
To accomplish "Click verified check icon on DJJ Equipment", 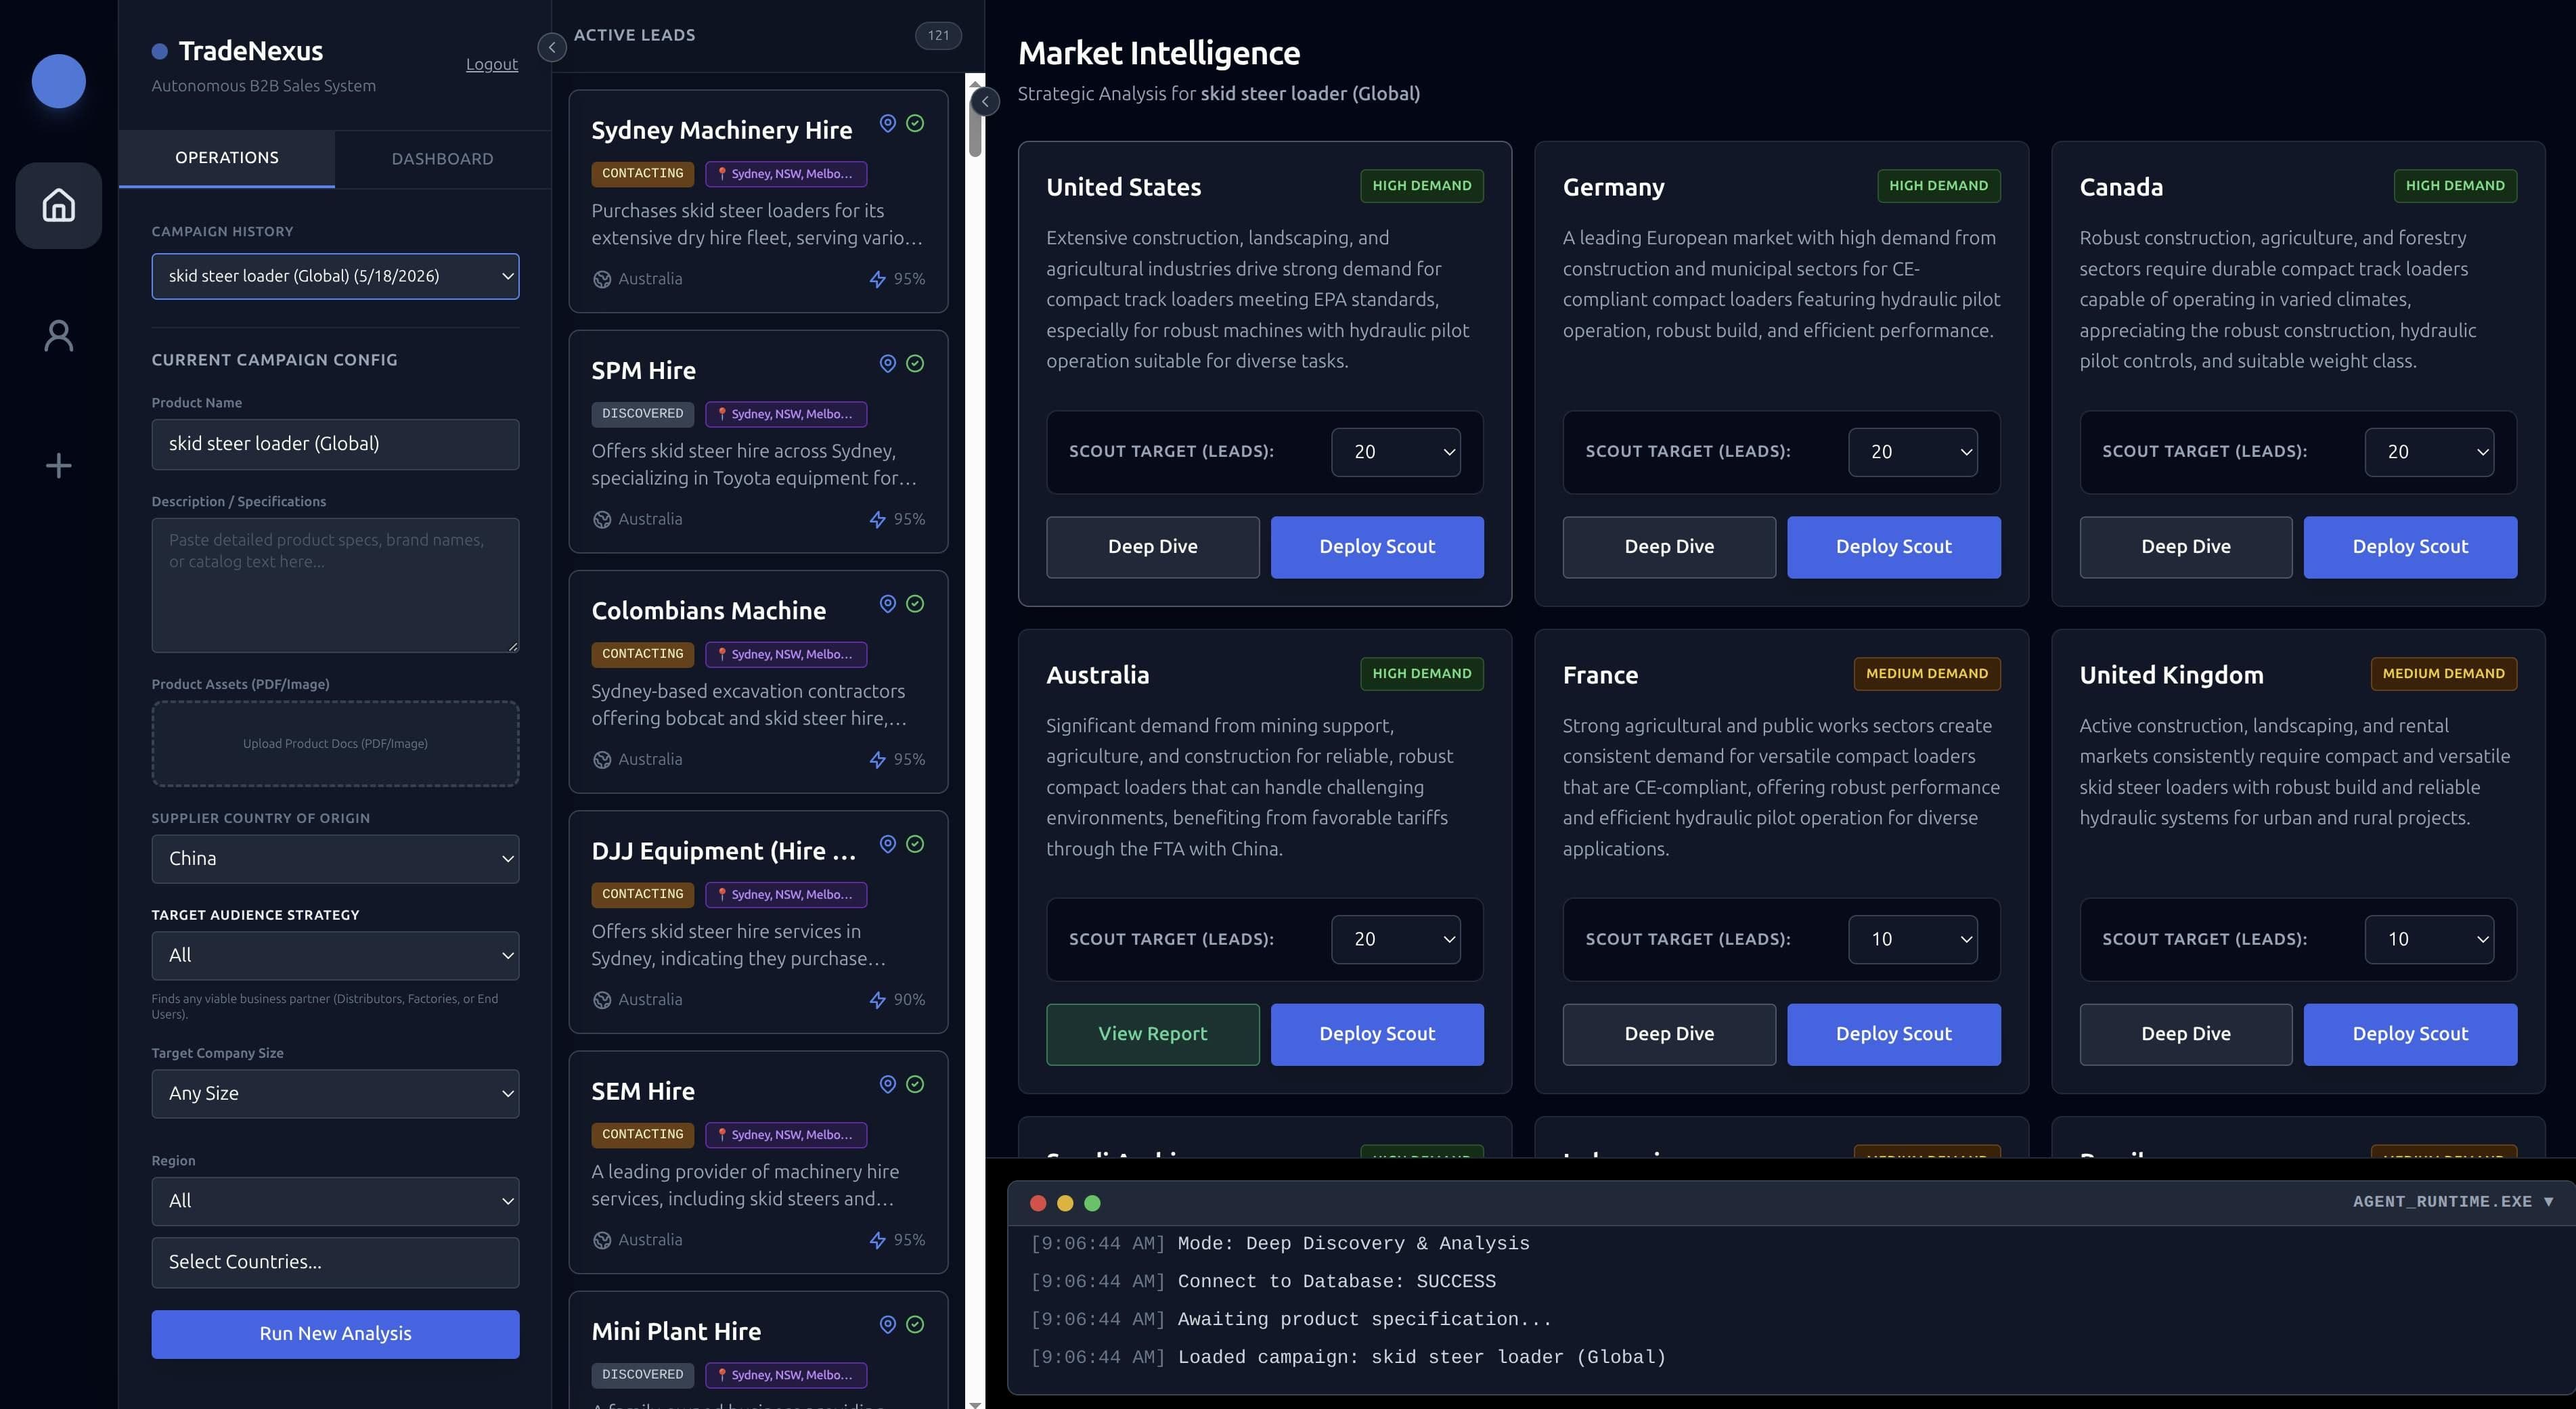I will tap(915, 843).
